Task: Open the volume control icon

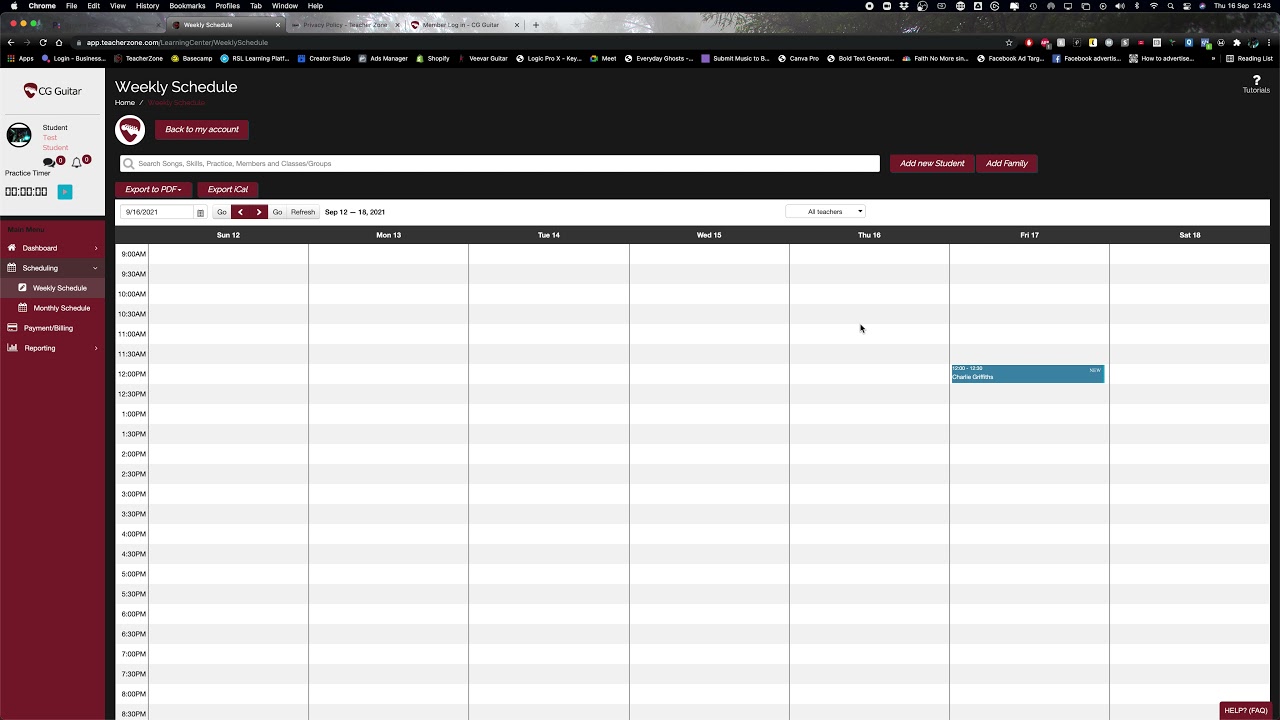Action: pos(1119,6)
